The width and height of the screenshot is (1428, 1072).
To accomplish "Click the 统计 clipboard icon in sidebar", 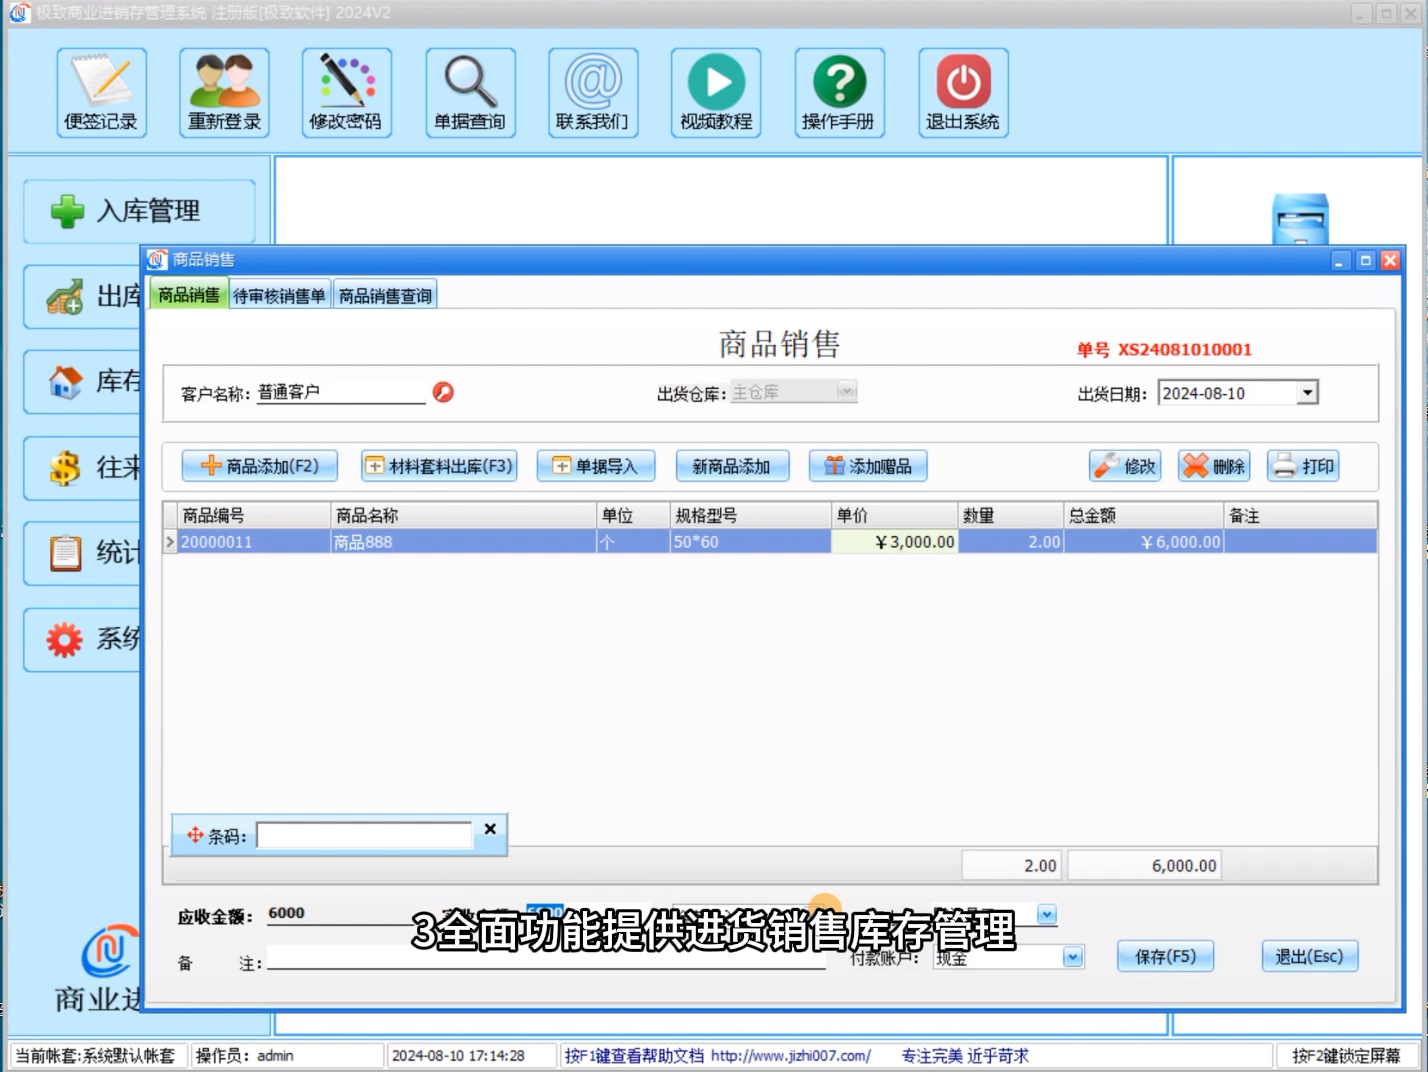I will 65,553.
